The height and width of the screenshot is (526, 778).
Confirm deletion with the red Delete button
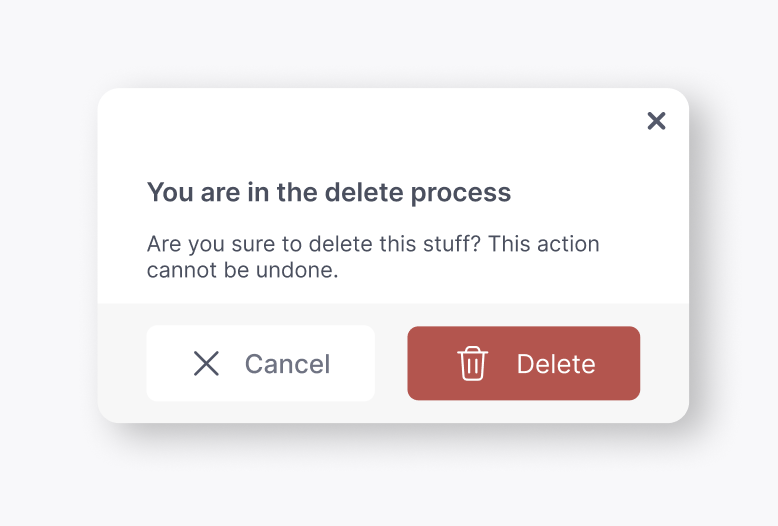pos(523,363)
